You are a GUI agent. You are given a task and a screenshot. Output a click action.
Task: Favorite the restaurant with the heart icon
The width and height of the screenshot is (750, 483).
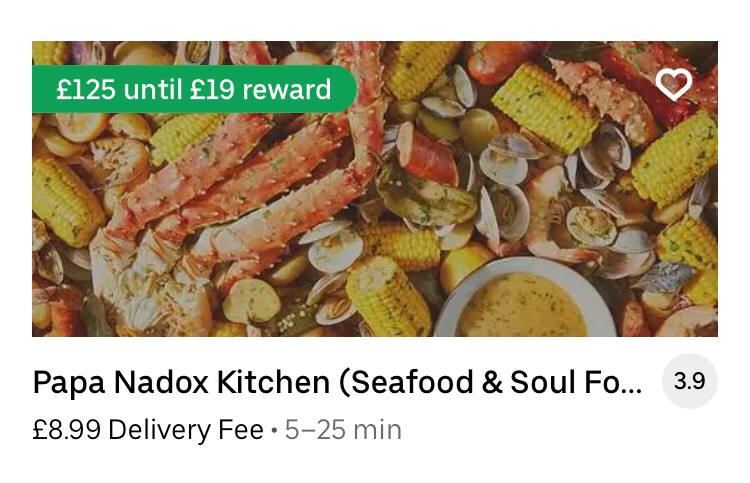coord(673,84)
